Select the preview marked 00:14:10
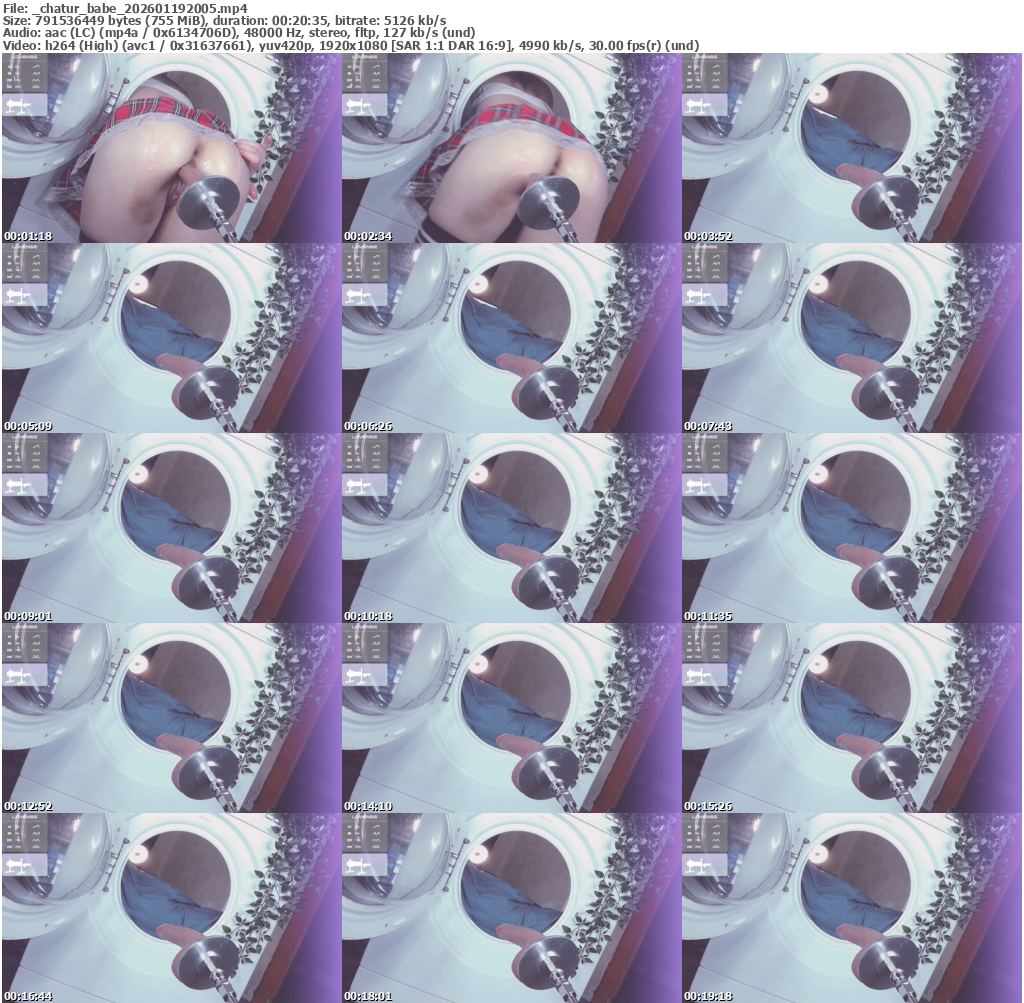1024x1003 pixels. click(x=511, y=718)
